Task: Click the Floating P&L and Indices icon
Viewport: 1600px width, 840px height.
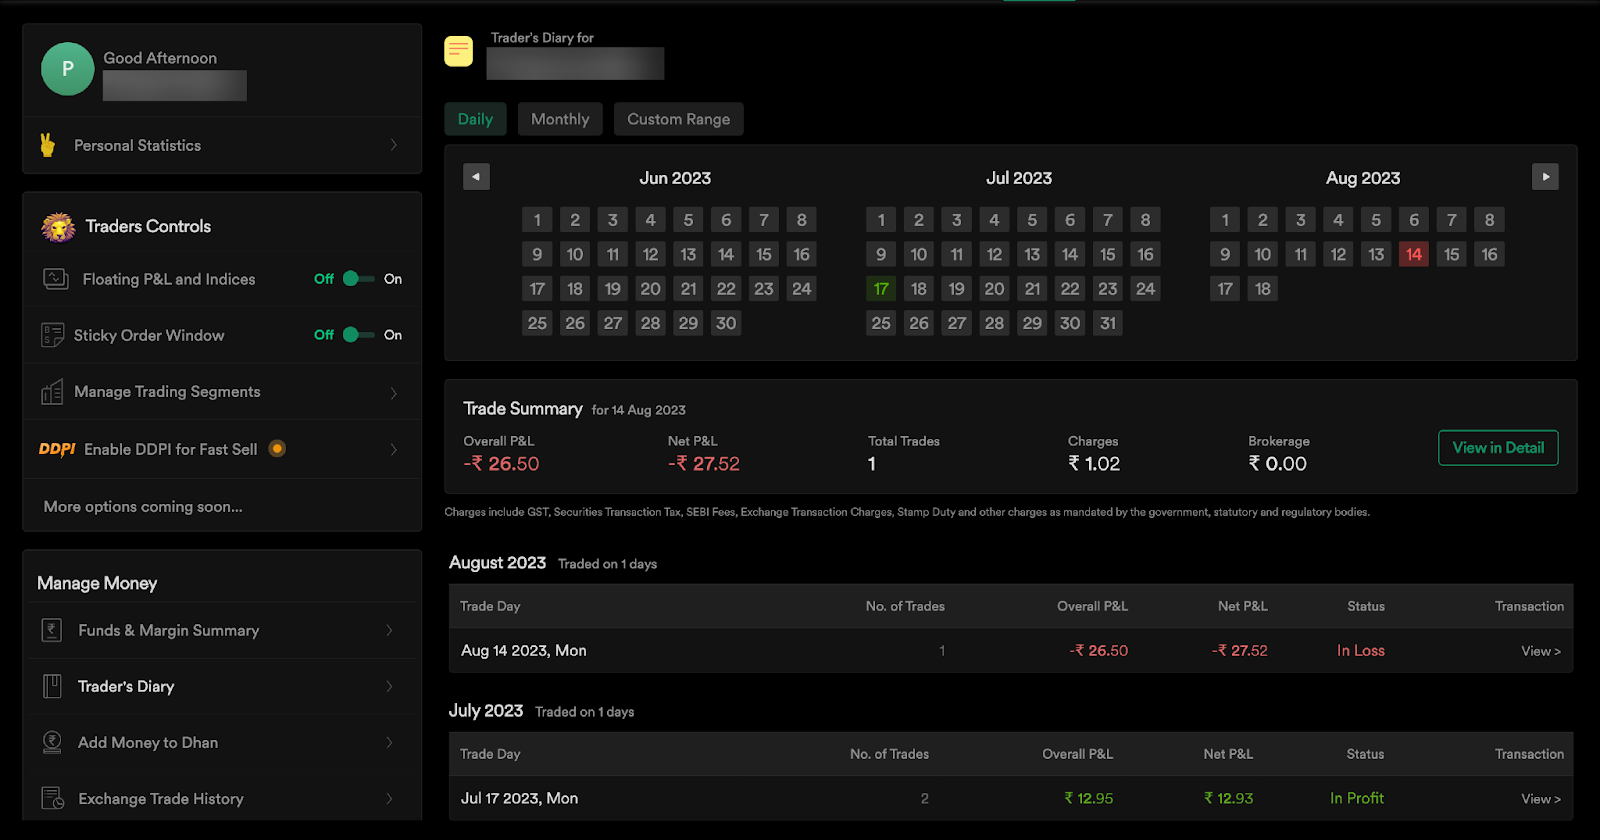Action: (55, 279)
